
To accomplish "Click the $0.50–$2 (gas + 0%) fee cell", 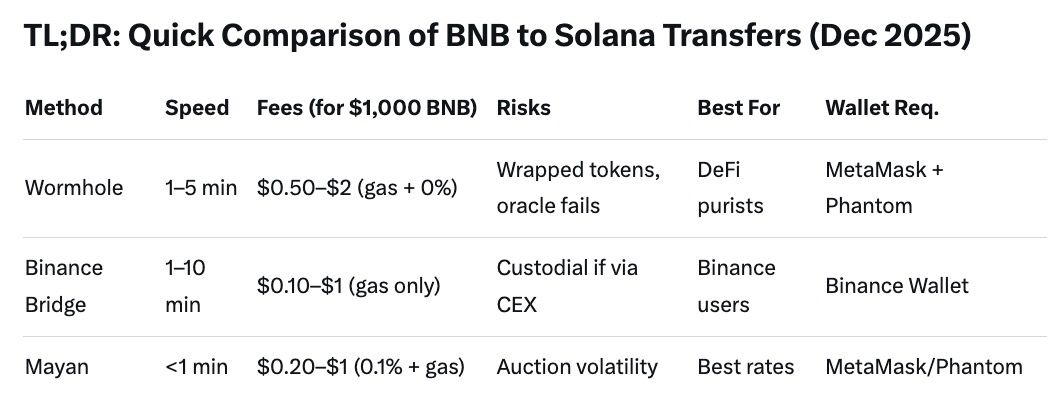I will (357, 188).
